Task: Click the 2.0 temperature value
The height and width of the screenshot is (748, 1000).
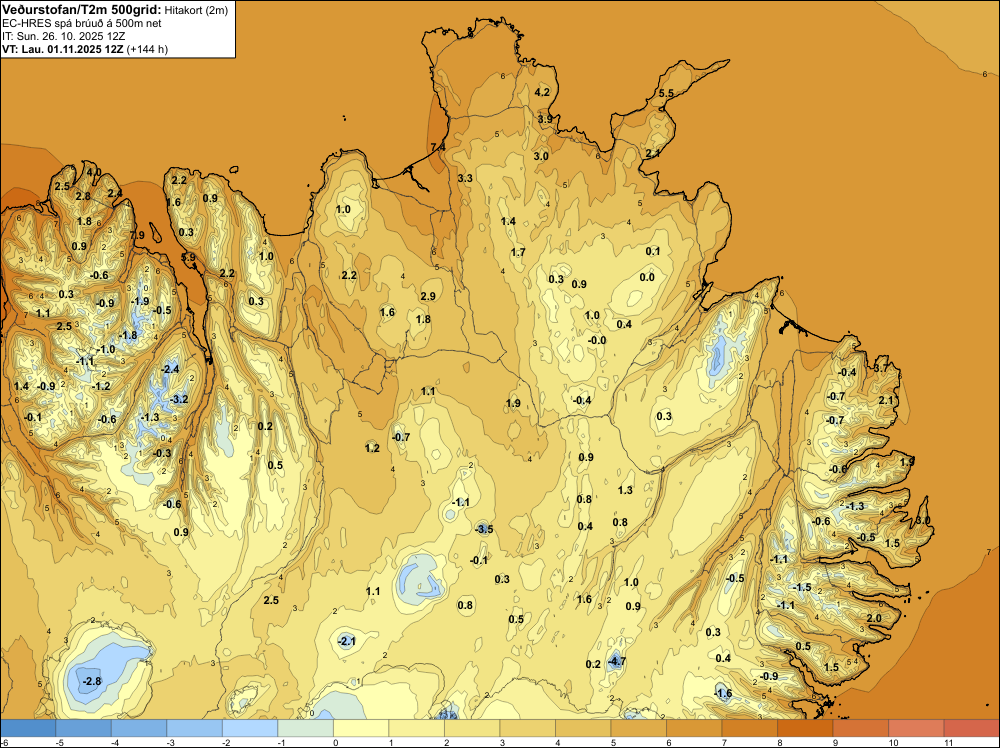Action: pos(874,618)
